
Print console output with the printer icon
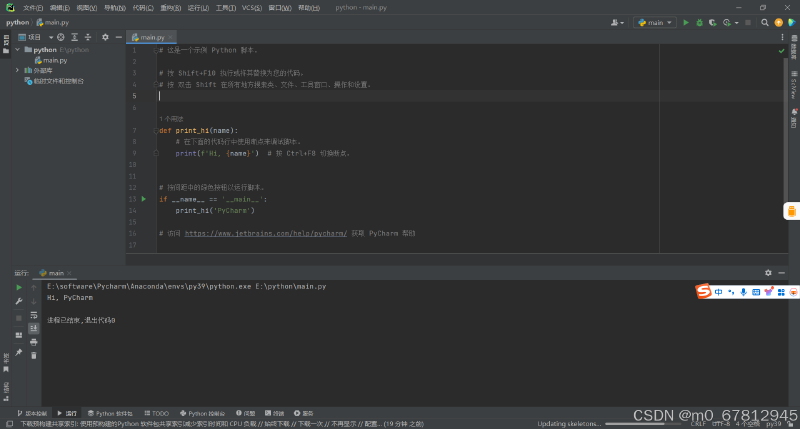34,342
